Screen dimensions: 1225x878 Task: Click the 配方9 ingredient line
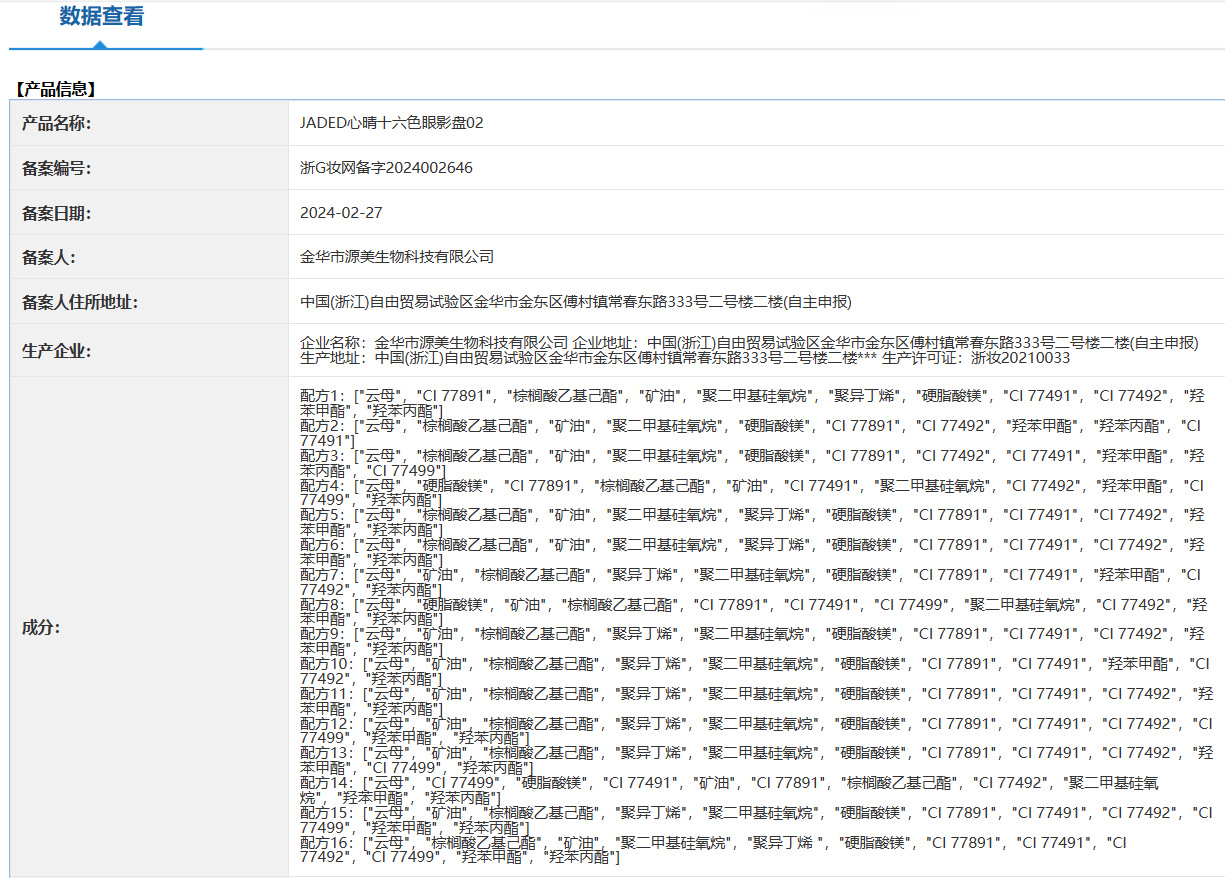[752, 641]
